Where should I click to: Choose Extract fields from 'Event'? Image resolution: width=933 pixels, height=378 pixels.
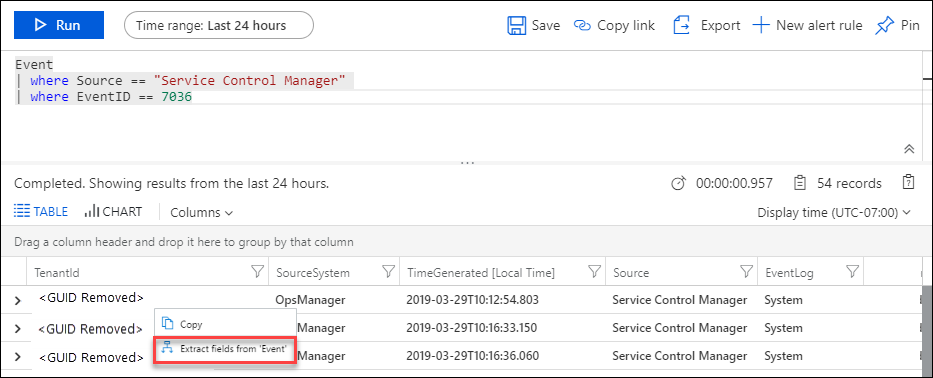227,349
